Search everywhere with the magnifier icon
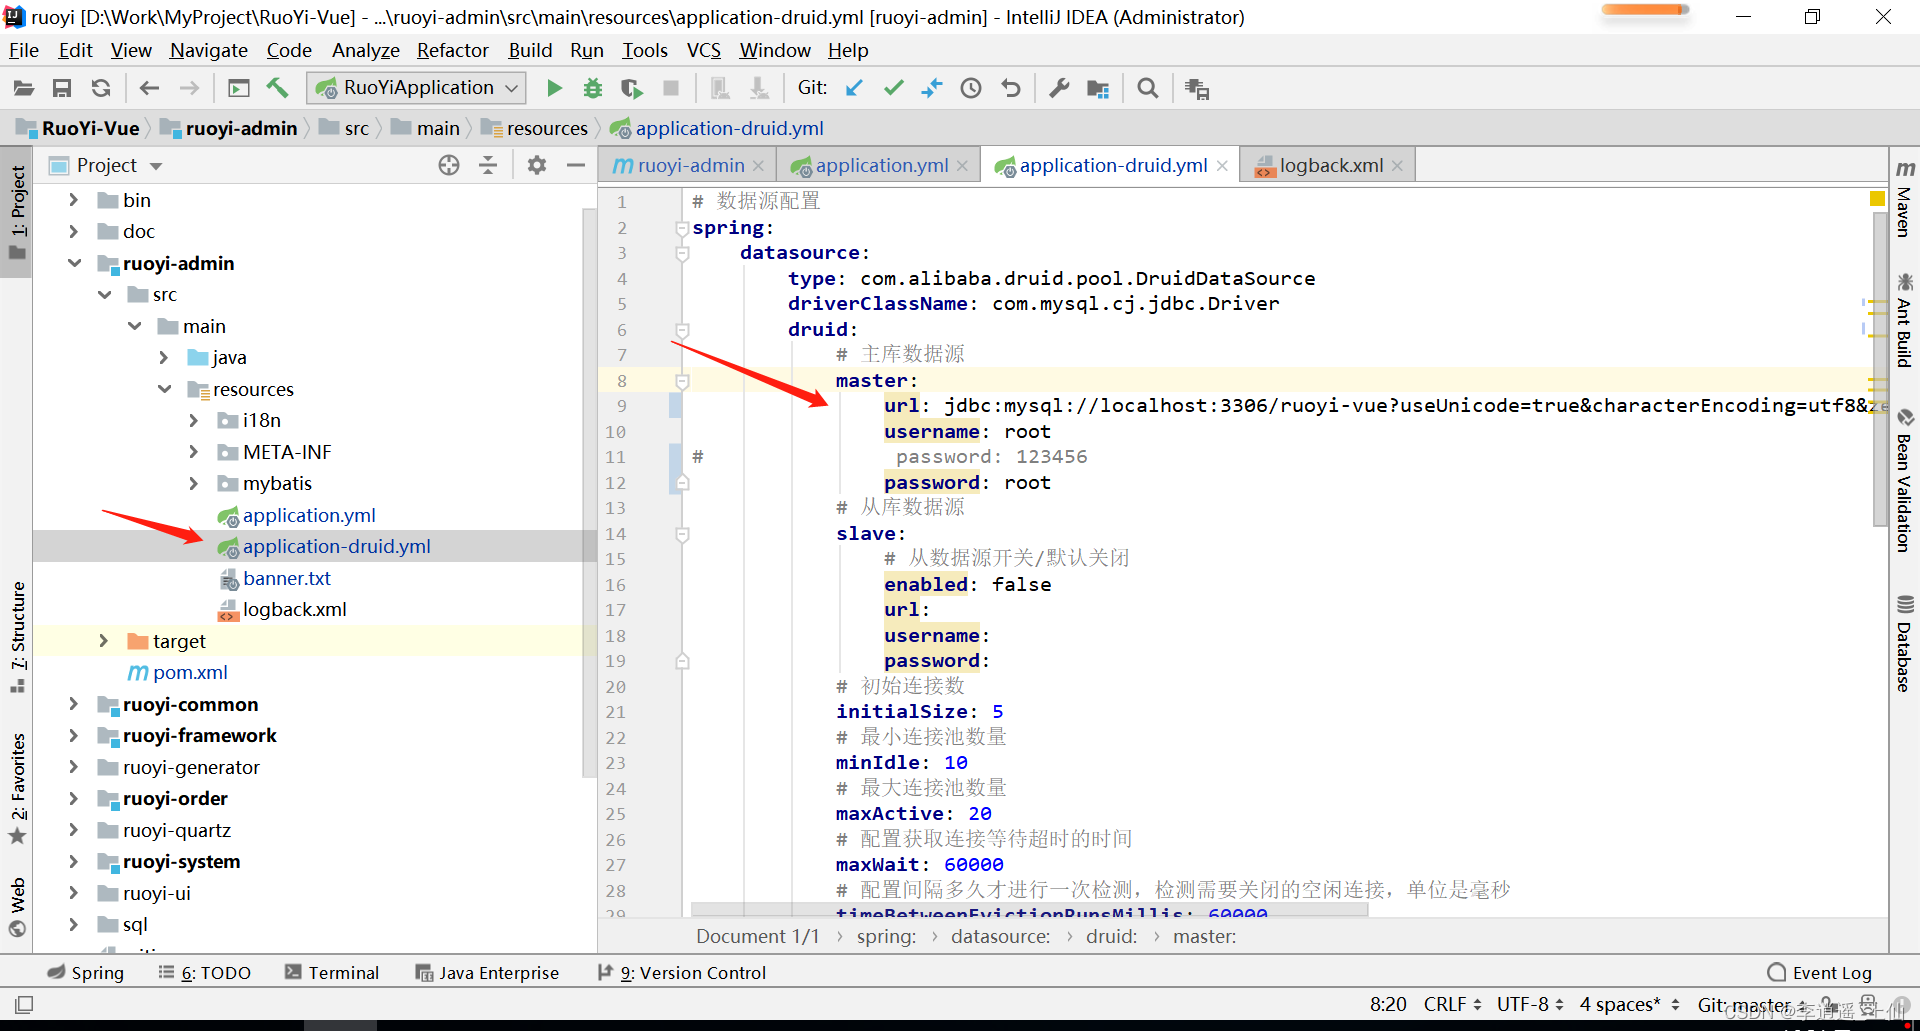 click(x=1148, y=89)
